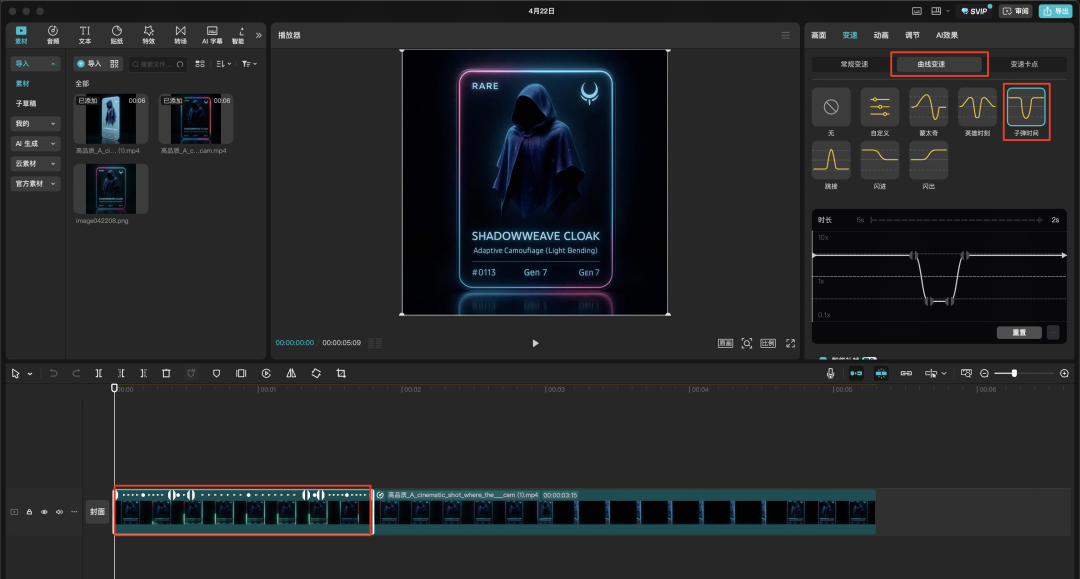Open the 文本 text panel

(85, 34)
